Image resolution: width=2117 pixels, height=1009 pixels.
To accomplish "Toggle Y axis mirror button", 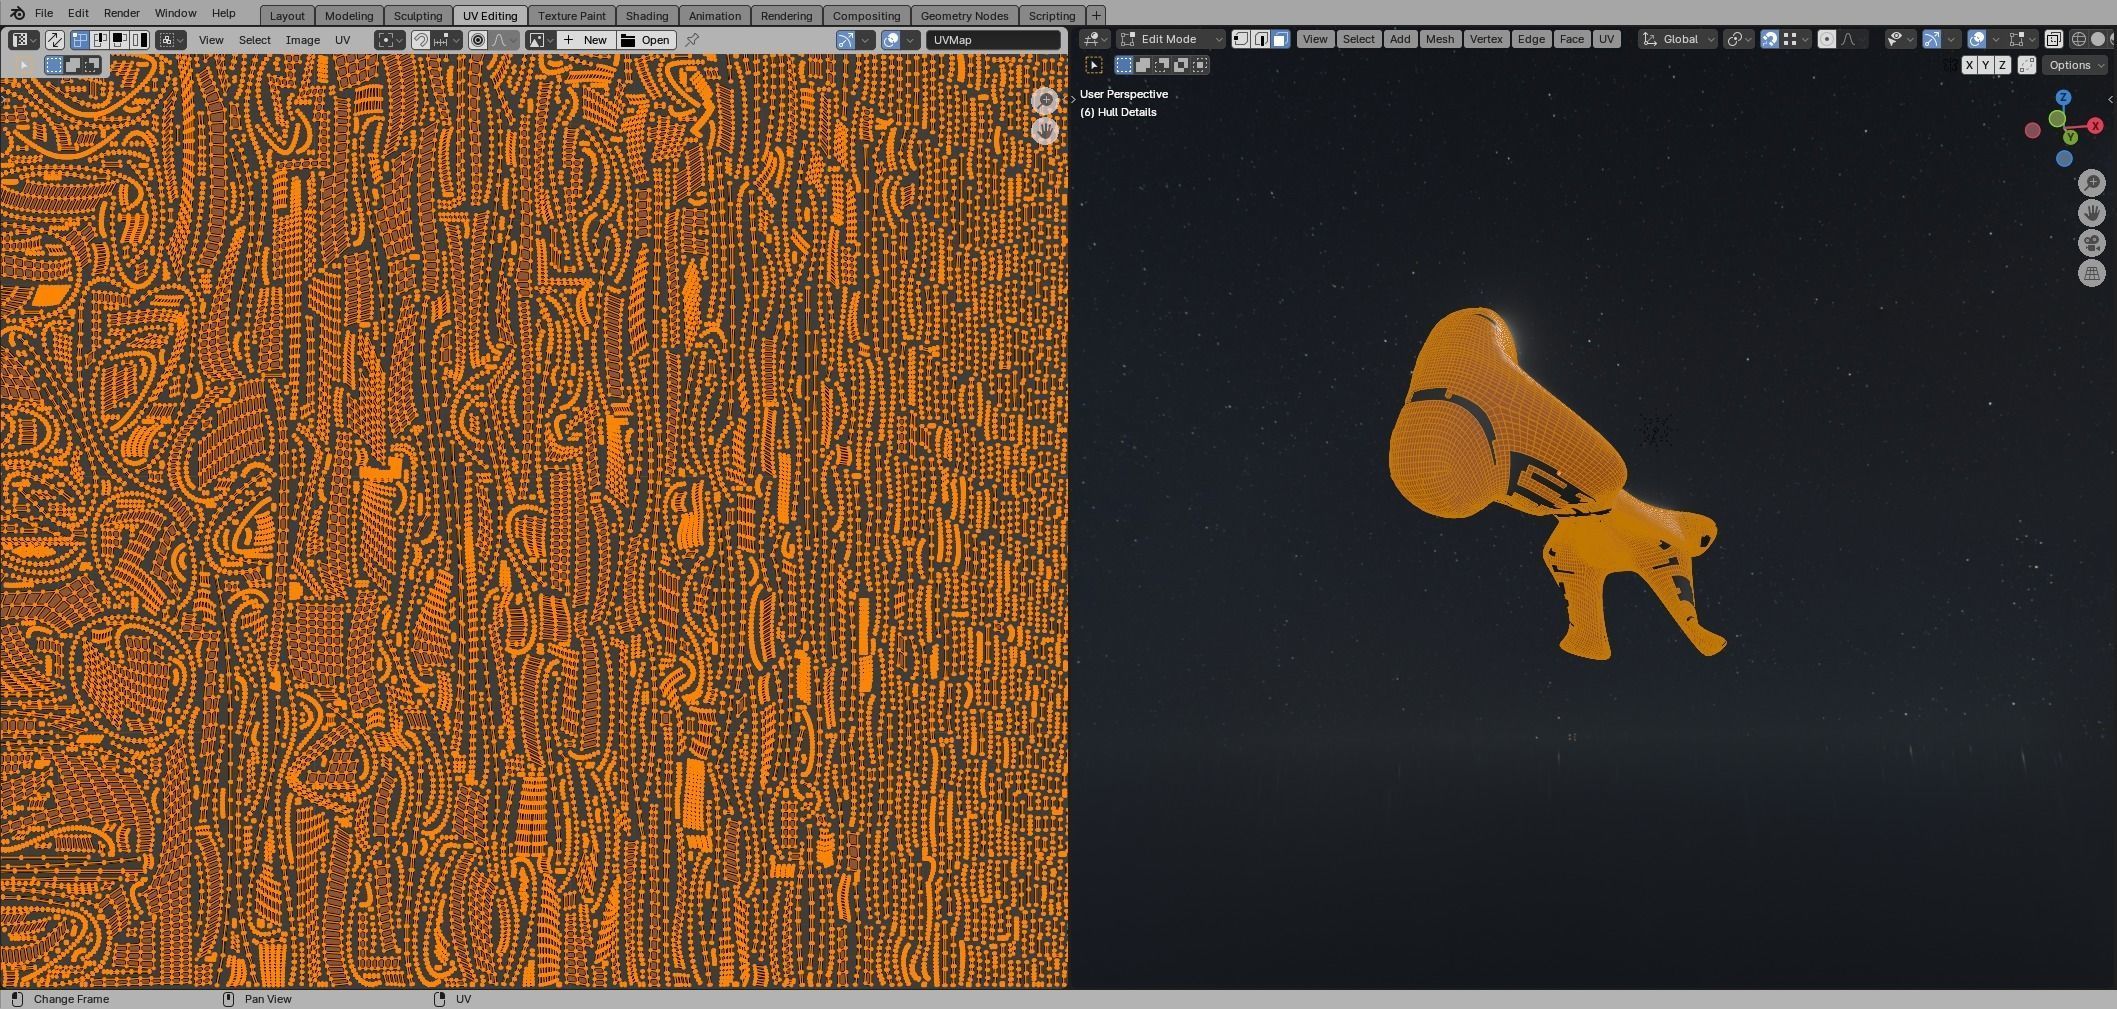I will coord(1986,65).
